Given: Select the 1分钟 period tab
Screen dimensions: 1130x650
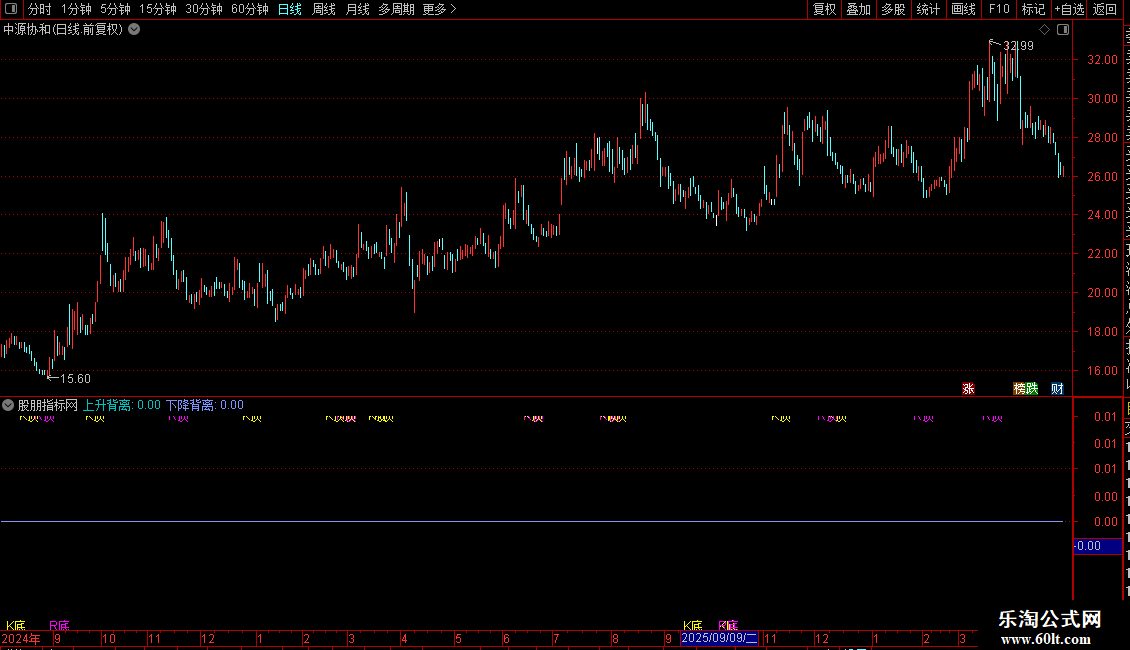Looking at the screenshot, I should coord(76,9).
